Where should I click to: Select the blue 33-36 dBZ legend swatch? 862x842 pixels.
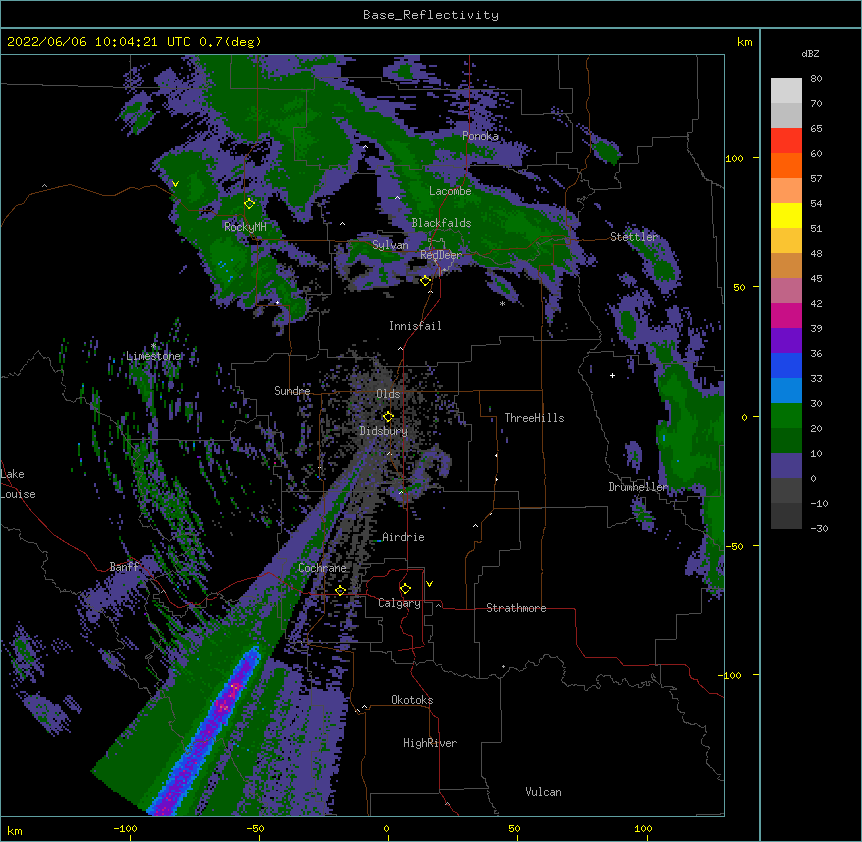click(x=786, y=365)
